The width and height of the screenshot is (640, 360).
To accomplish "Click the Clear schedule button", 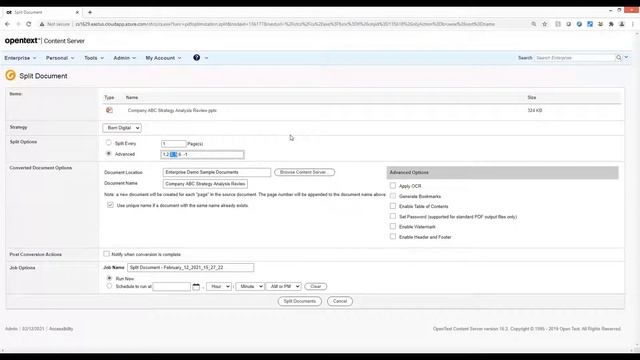I will click(x=316, y=287).
